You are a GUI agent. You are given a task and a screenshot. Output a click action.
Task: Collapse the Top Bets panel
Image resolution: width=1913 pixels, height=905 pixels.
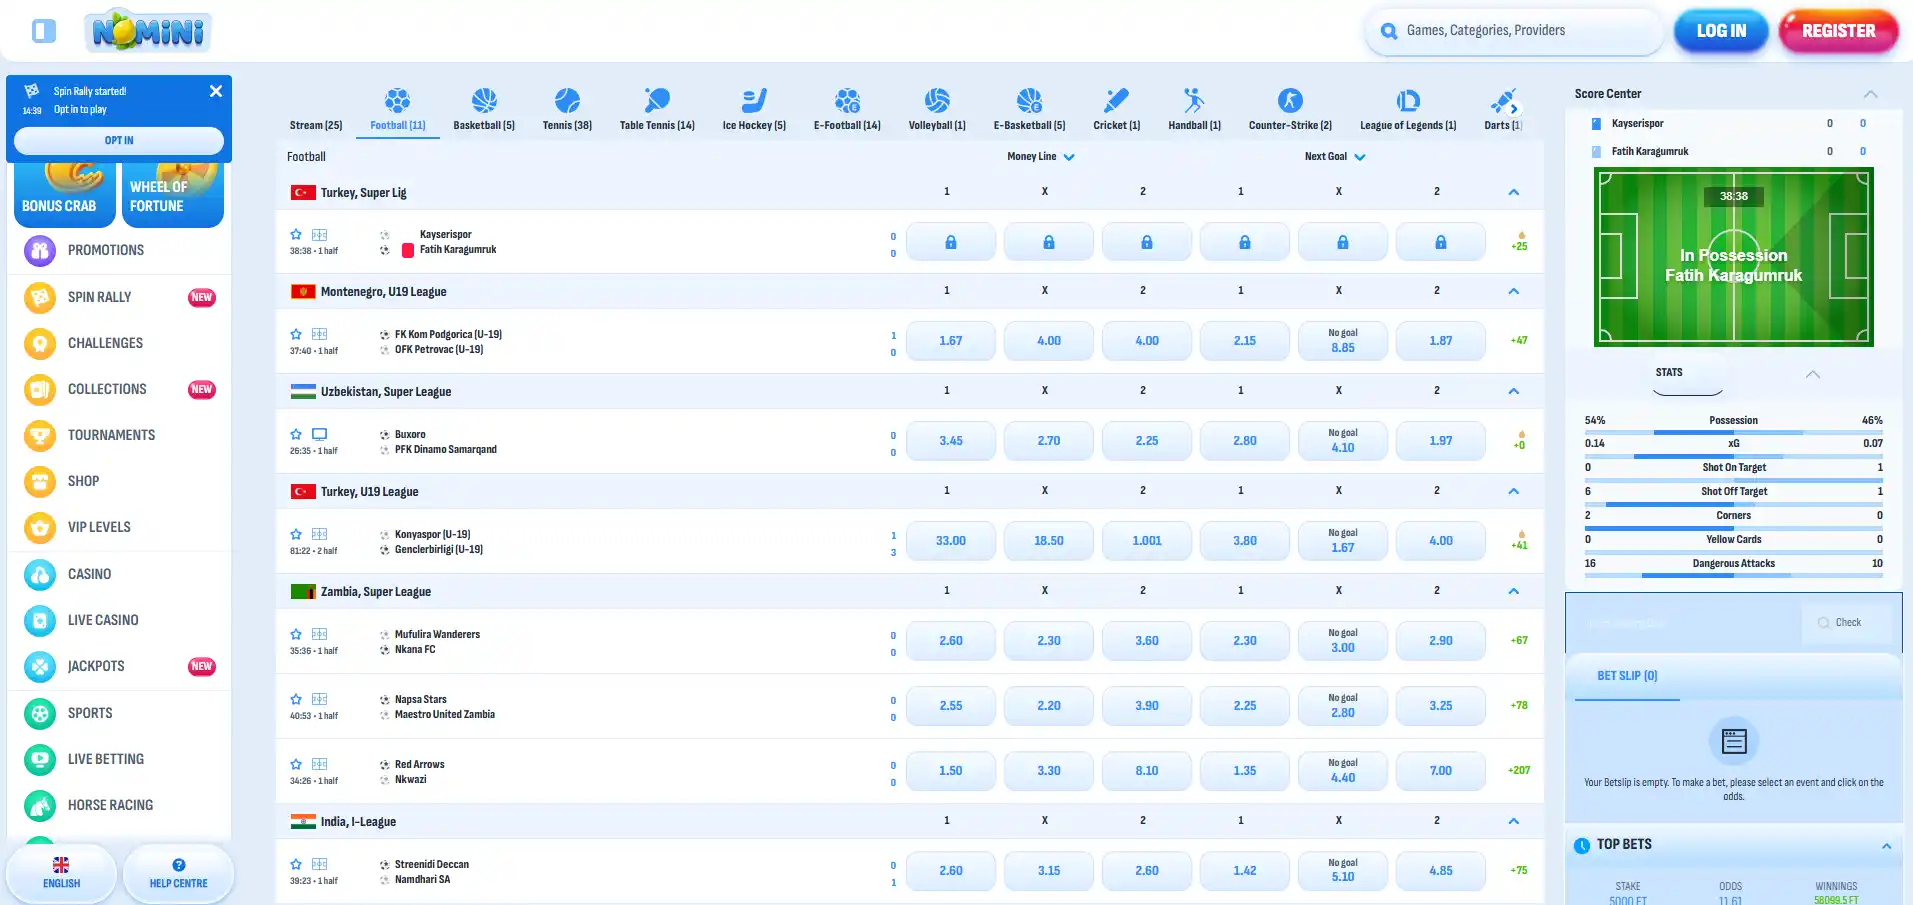[1886, 846]
